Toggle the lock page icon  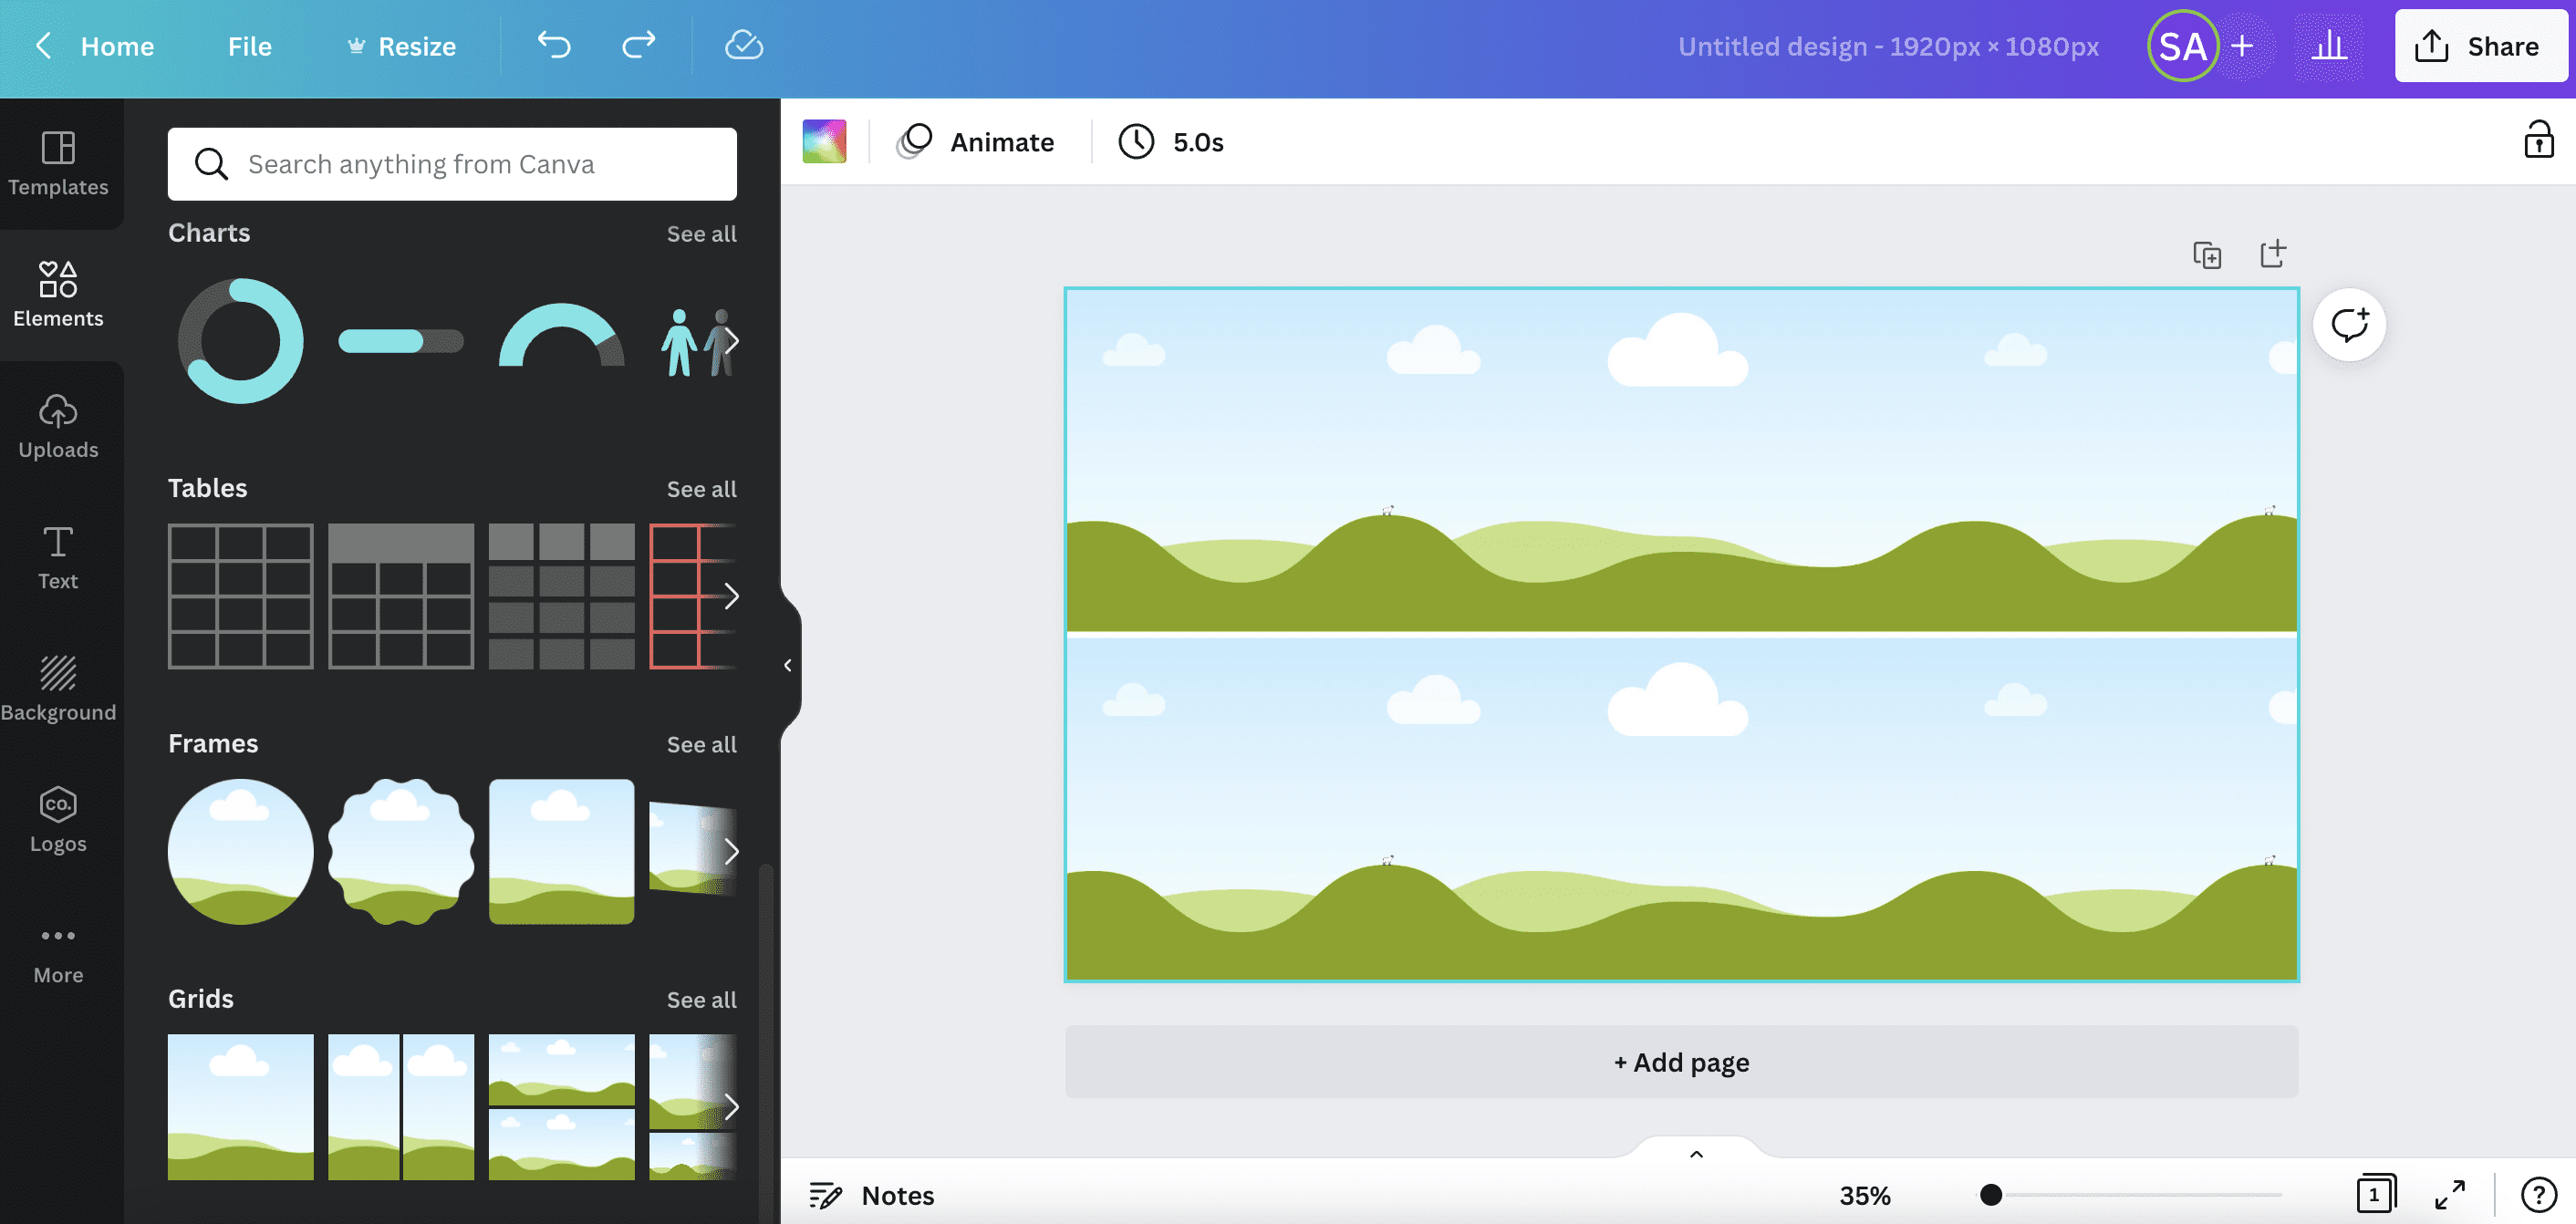coord(2538,141)
